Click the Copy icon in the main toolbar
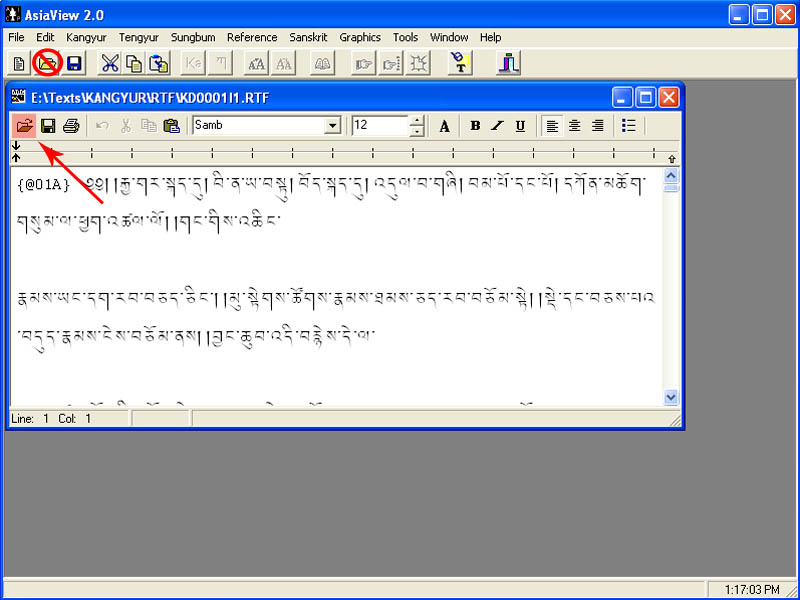 (x=134, y=63)
